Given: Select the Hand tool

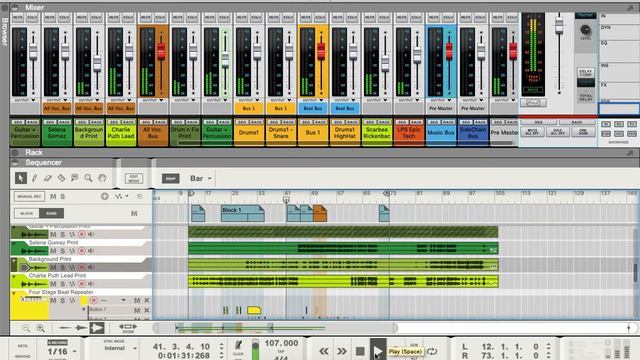Looking at the screenshot, I should click(102, 178).
